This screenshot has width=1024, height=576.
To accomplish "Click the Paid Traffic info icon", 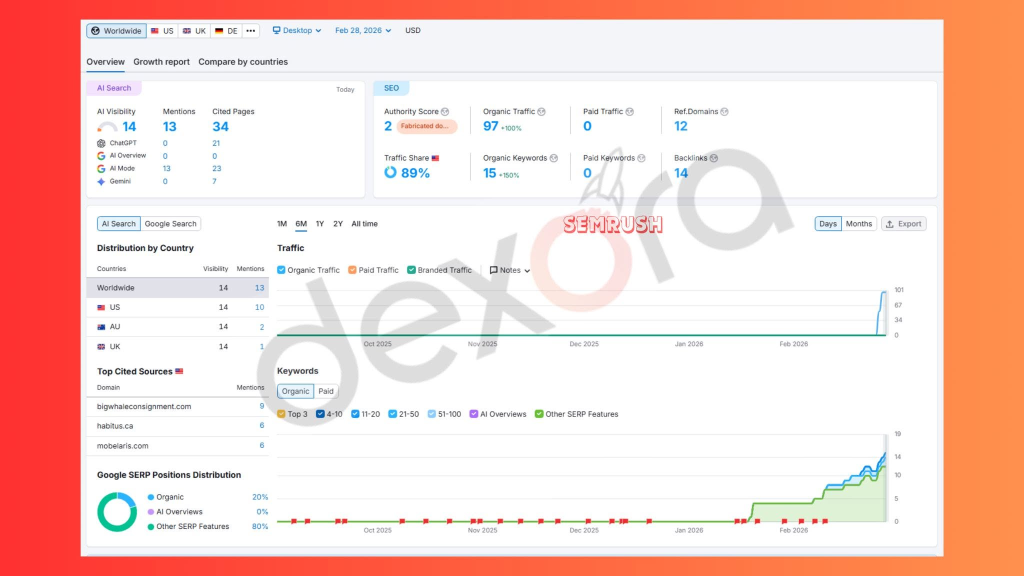I will pyautogui.click(x=630, y=112).
